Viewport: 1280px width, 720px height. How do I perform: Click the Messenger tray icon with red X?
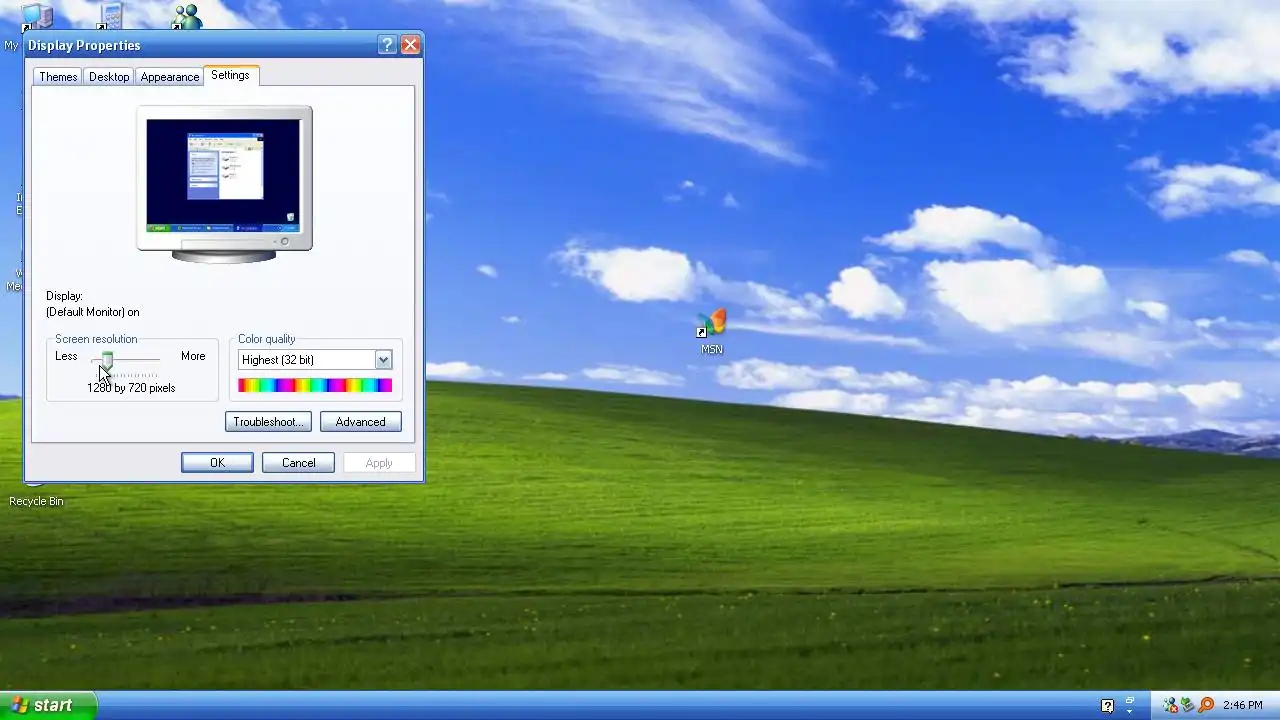pos(1171,705)
